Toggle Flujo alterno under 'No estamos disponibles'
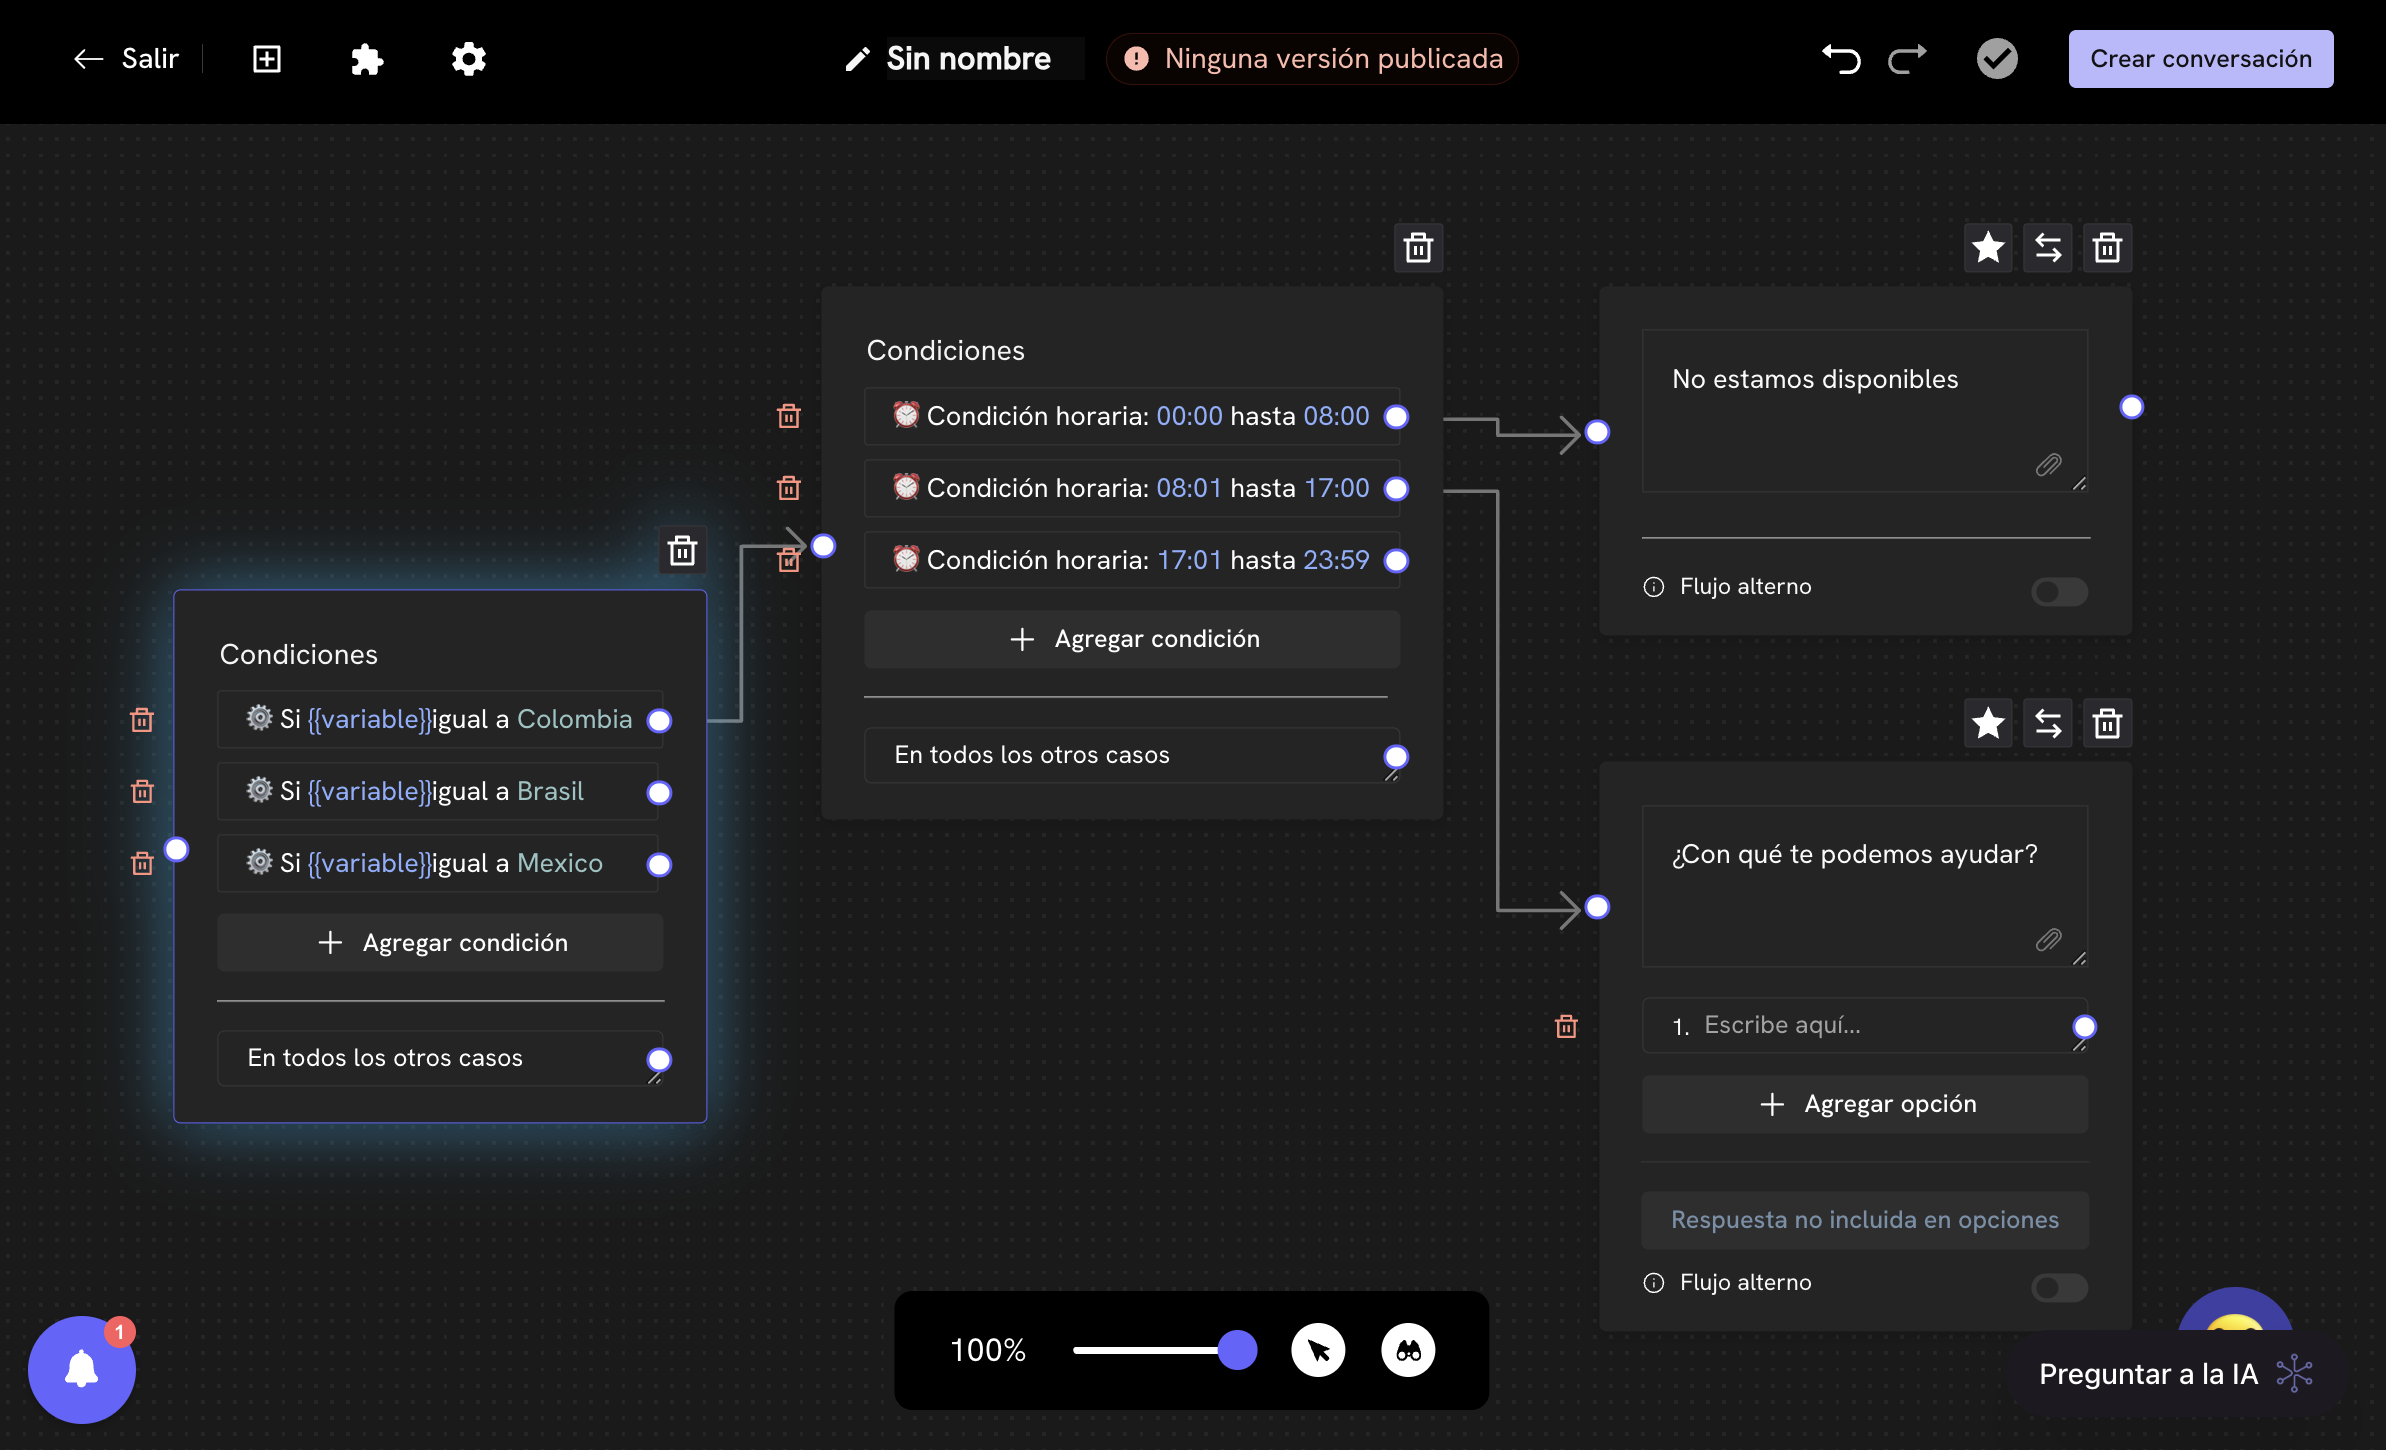Image resolution: width=2386 pixels, height=1450 pixels. pos(2059,591)
